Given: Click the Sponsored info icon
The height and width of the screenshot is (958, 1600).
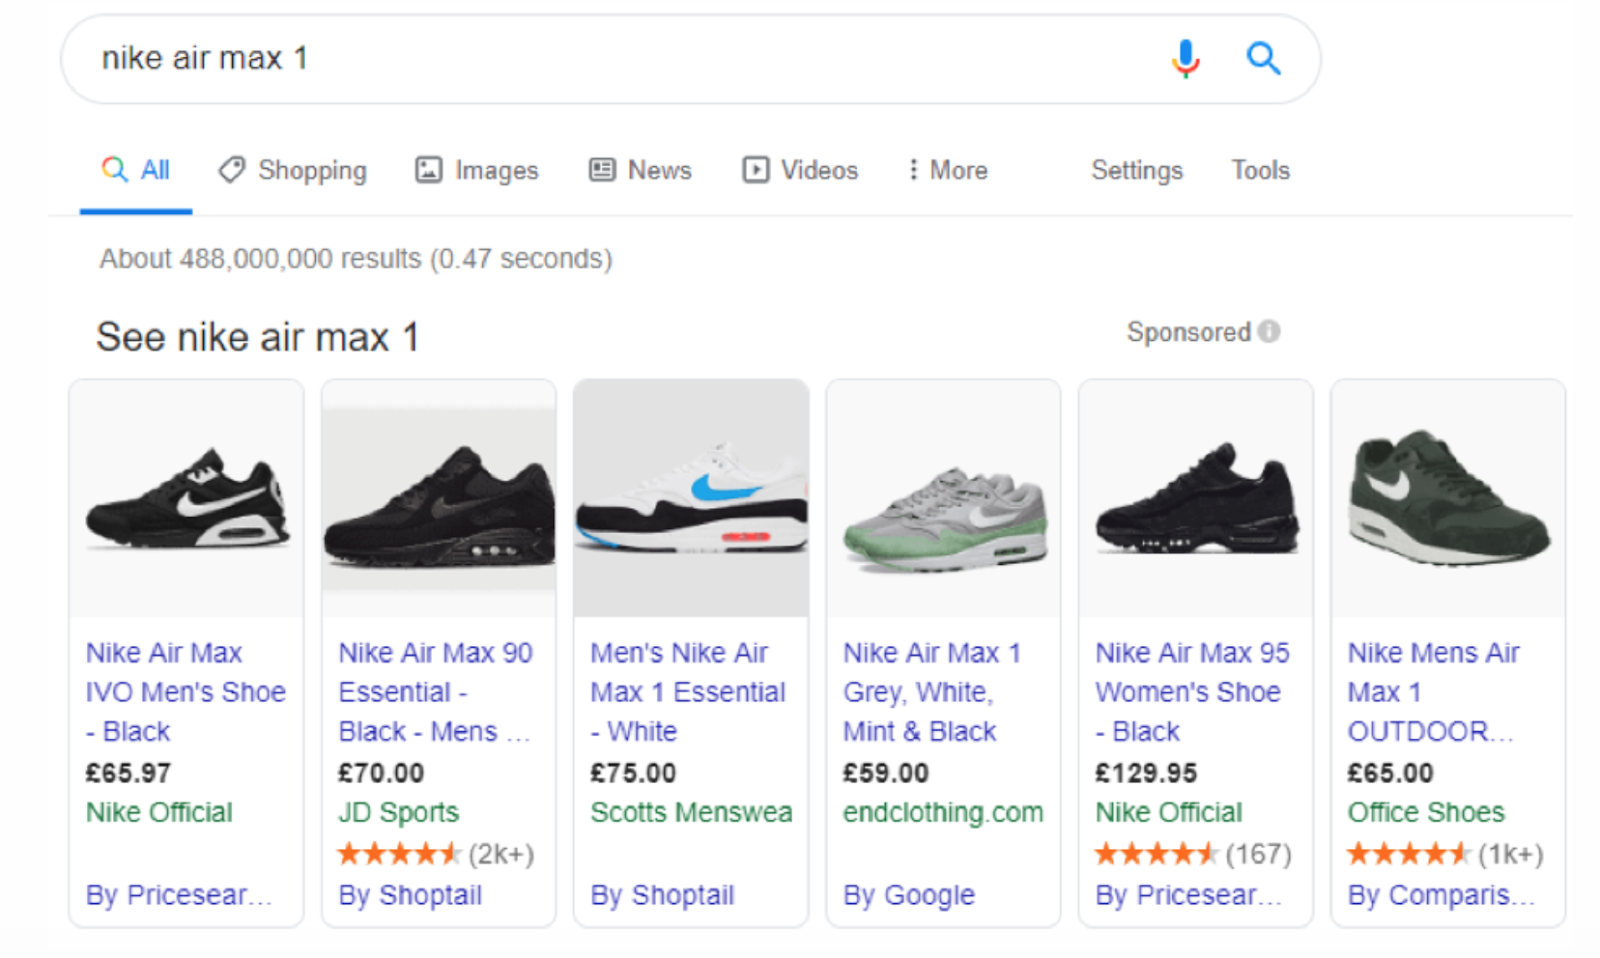Looking at the screenshot, I should 1269,331.
